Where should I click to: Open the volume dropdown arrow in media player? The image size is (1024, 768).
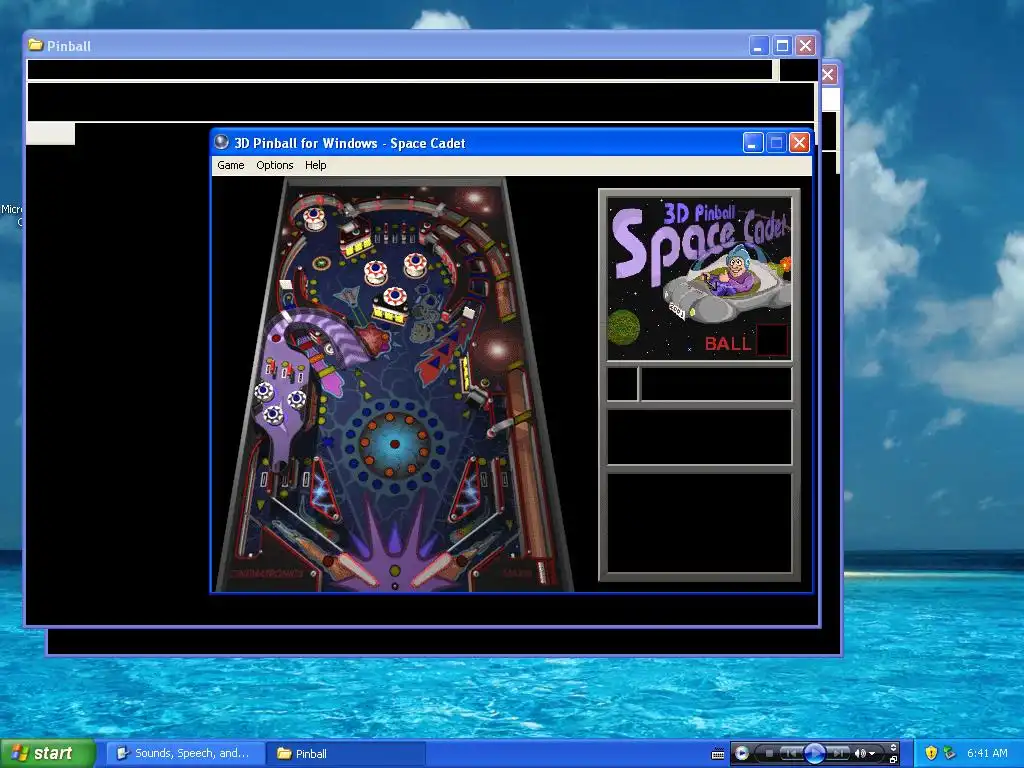pyautogui.click(x=872, y=754)
